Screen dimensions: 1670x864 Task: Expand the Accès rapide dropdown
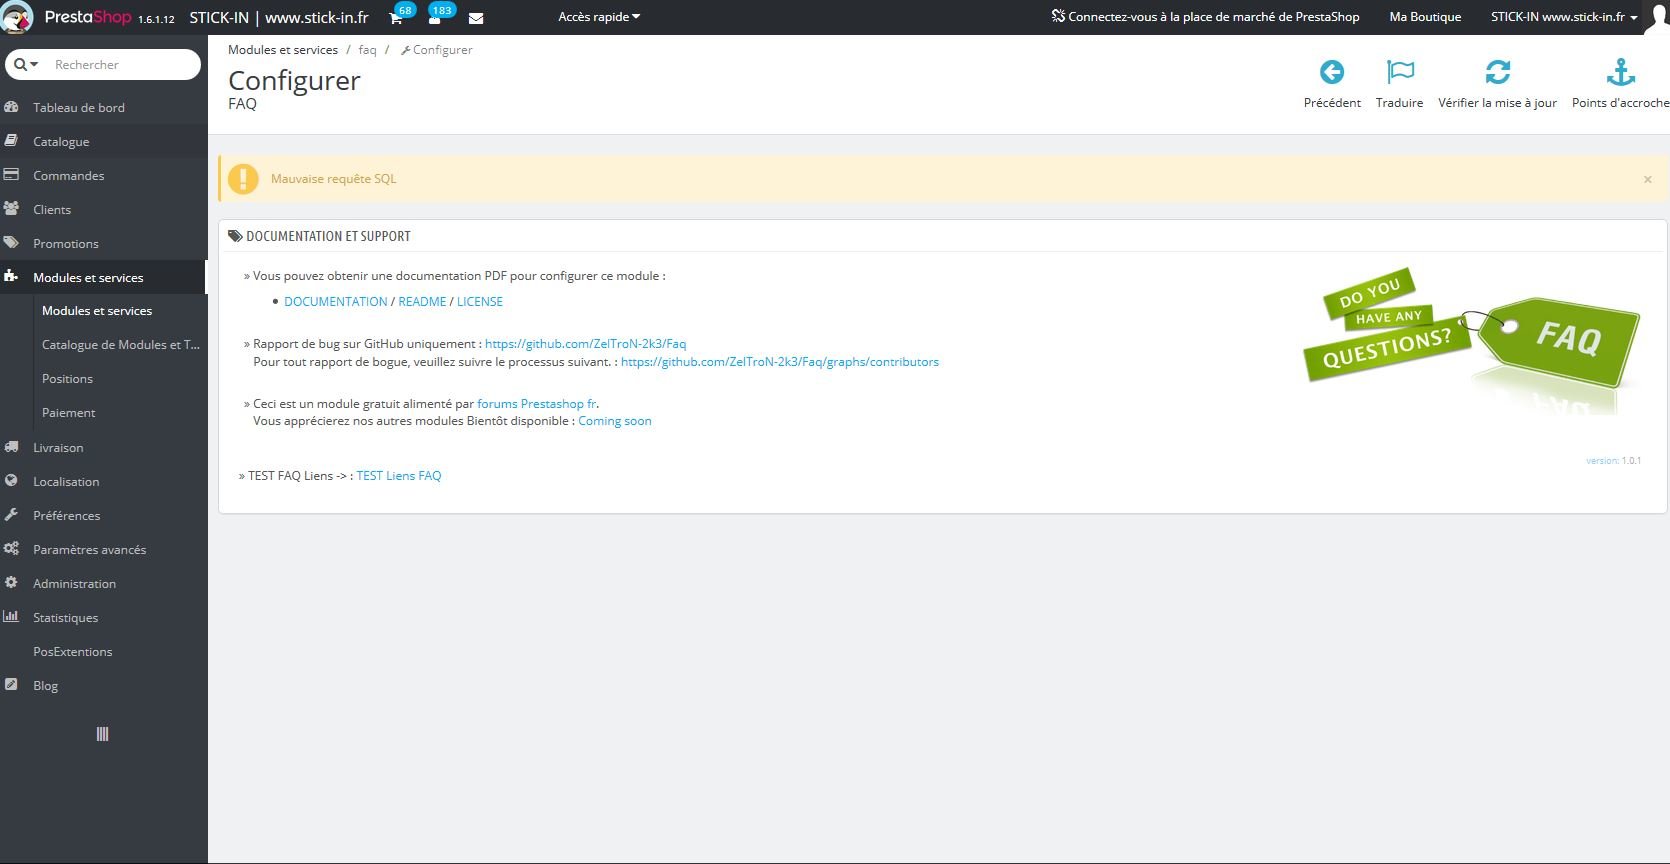coord(599,17)
